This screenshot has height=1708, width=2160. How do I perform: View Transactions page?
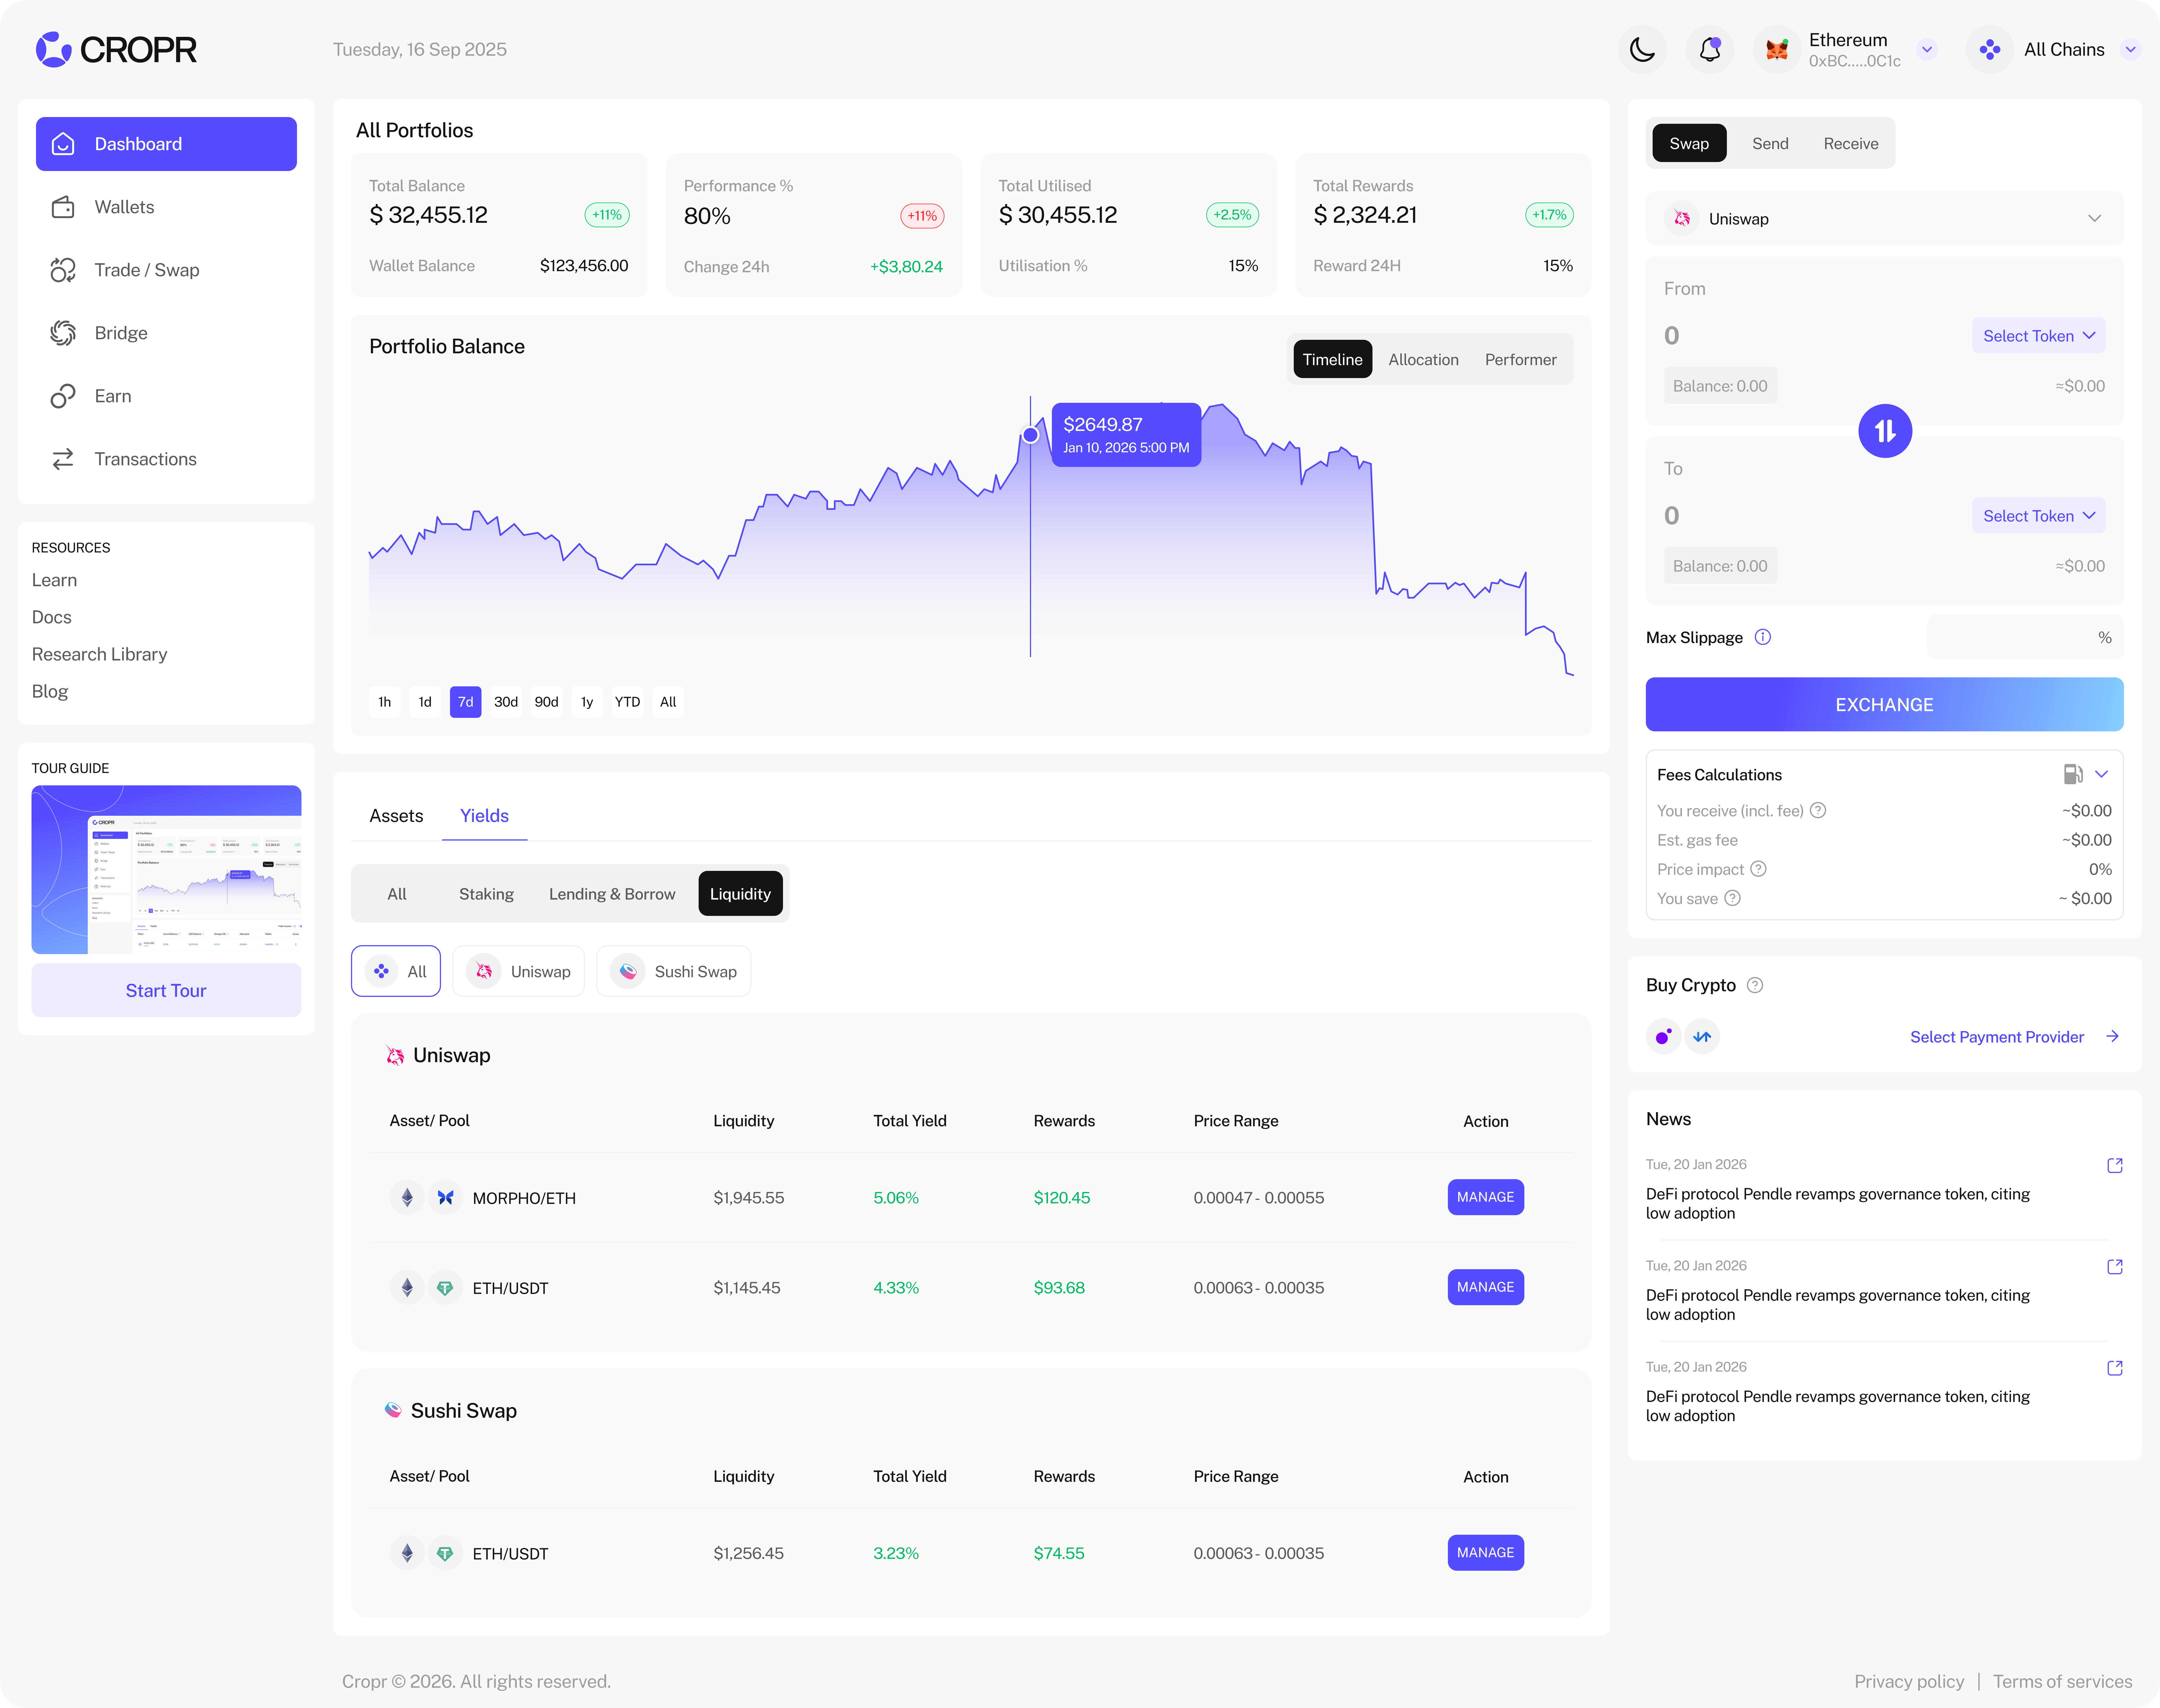click(166, 459)
